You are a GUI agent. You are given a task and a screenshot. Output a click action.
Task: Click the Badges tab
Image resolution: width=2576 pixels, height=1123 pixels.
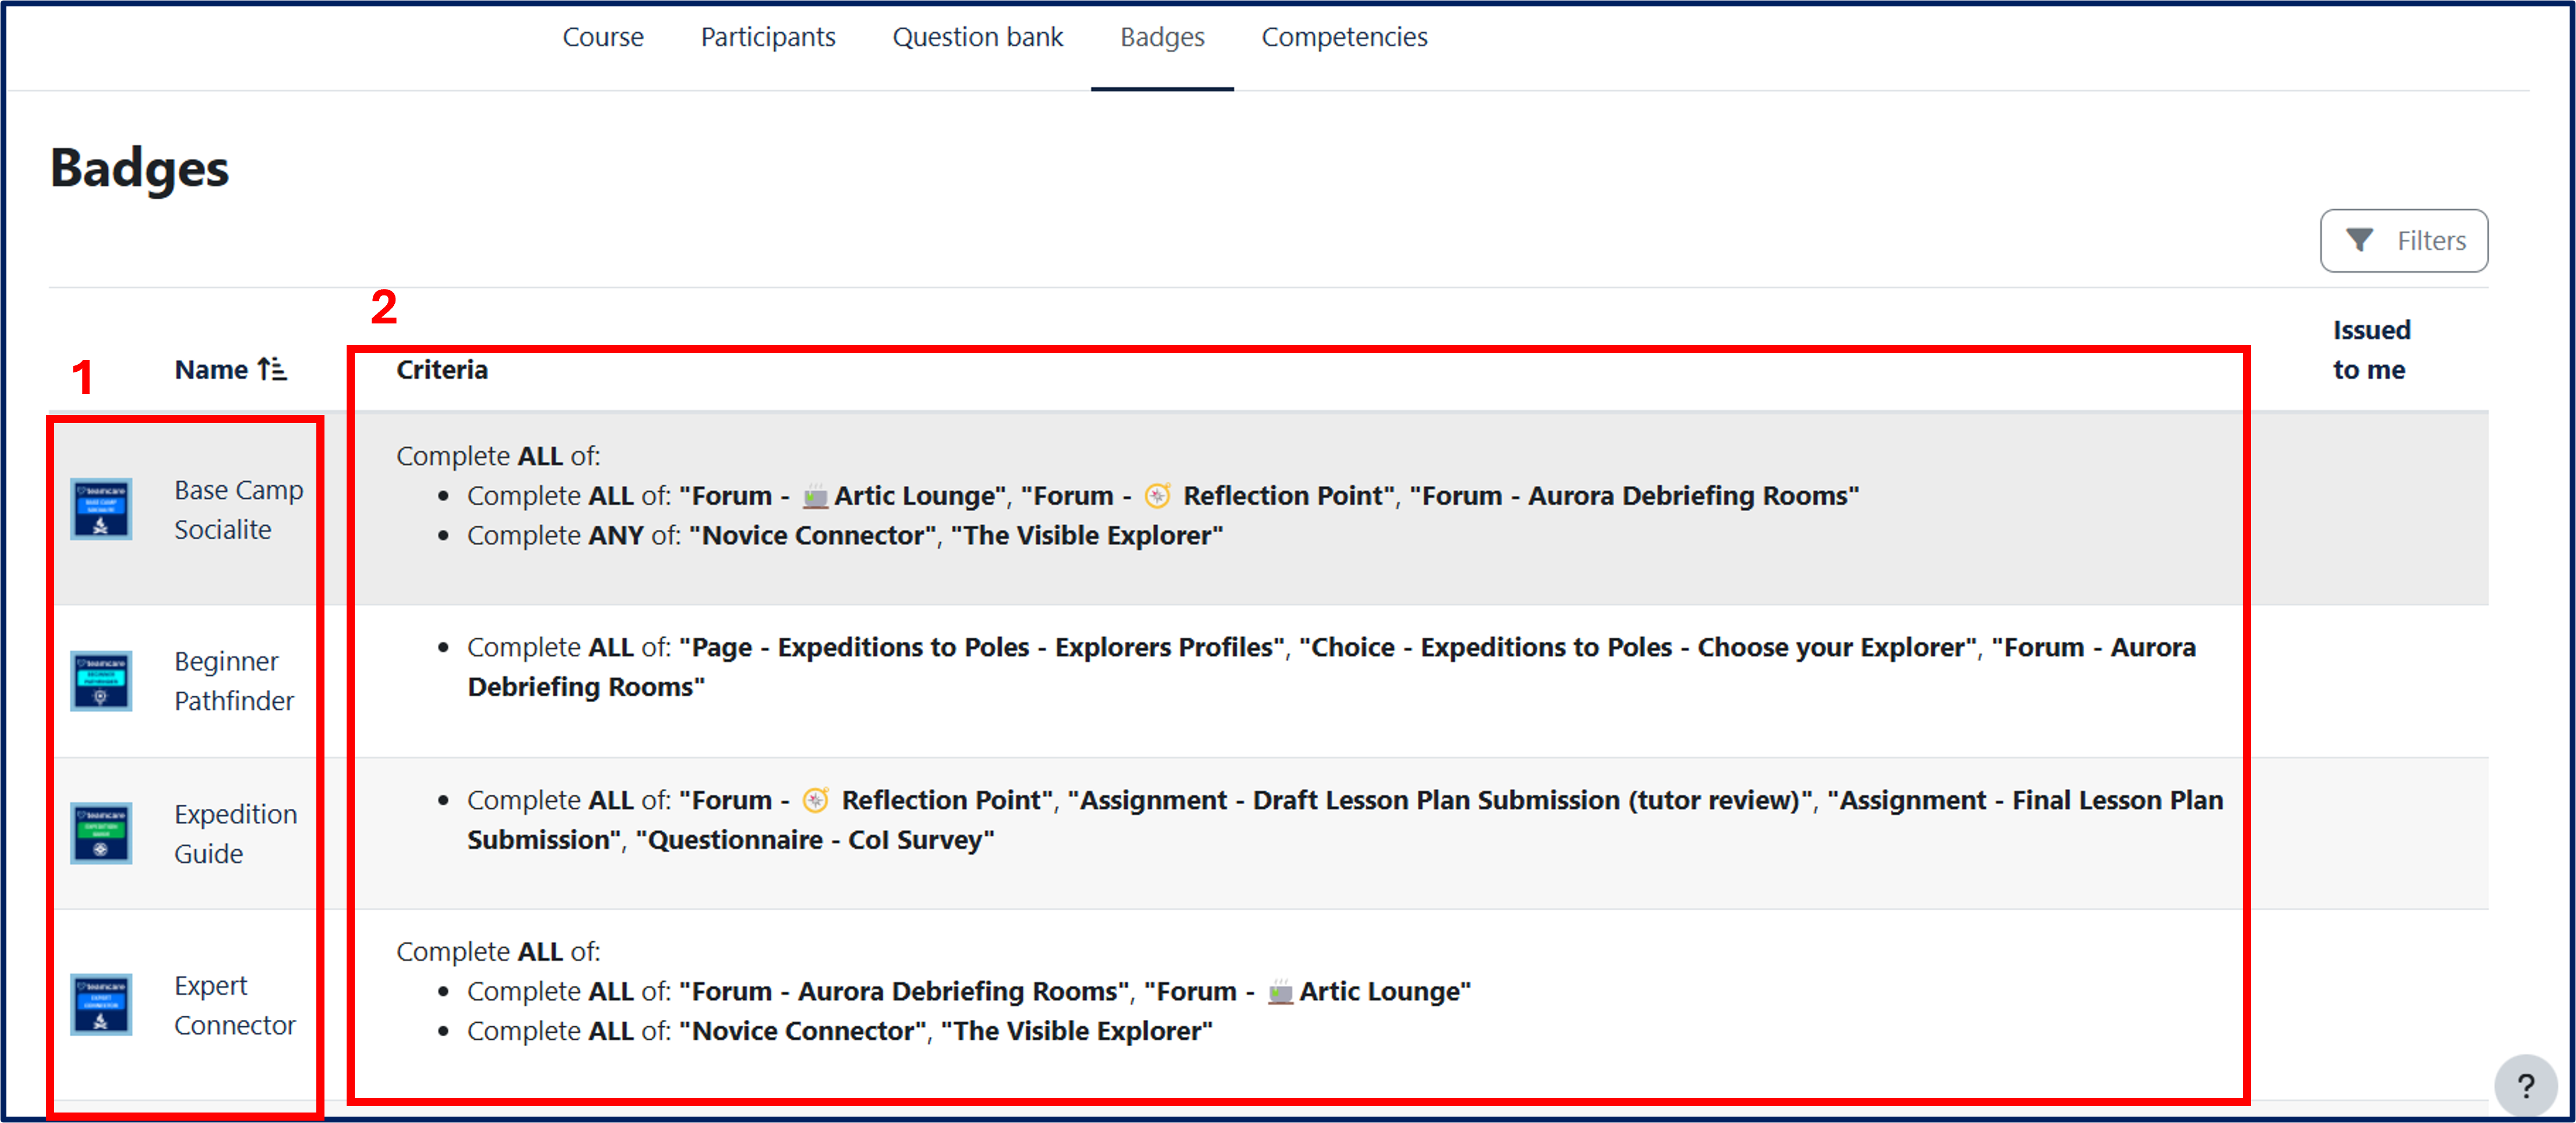[x=1162, y=37]
